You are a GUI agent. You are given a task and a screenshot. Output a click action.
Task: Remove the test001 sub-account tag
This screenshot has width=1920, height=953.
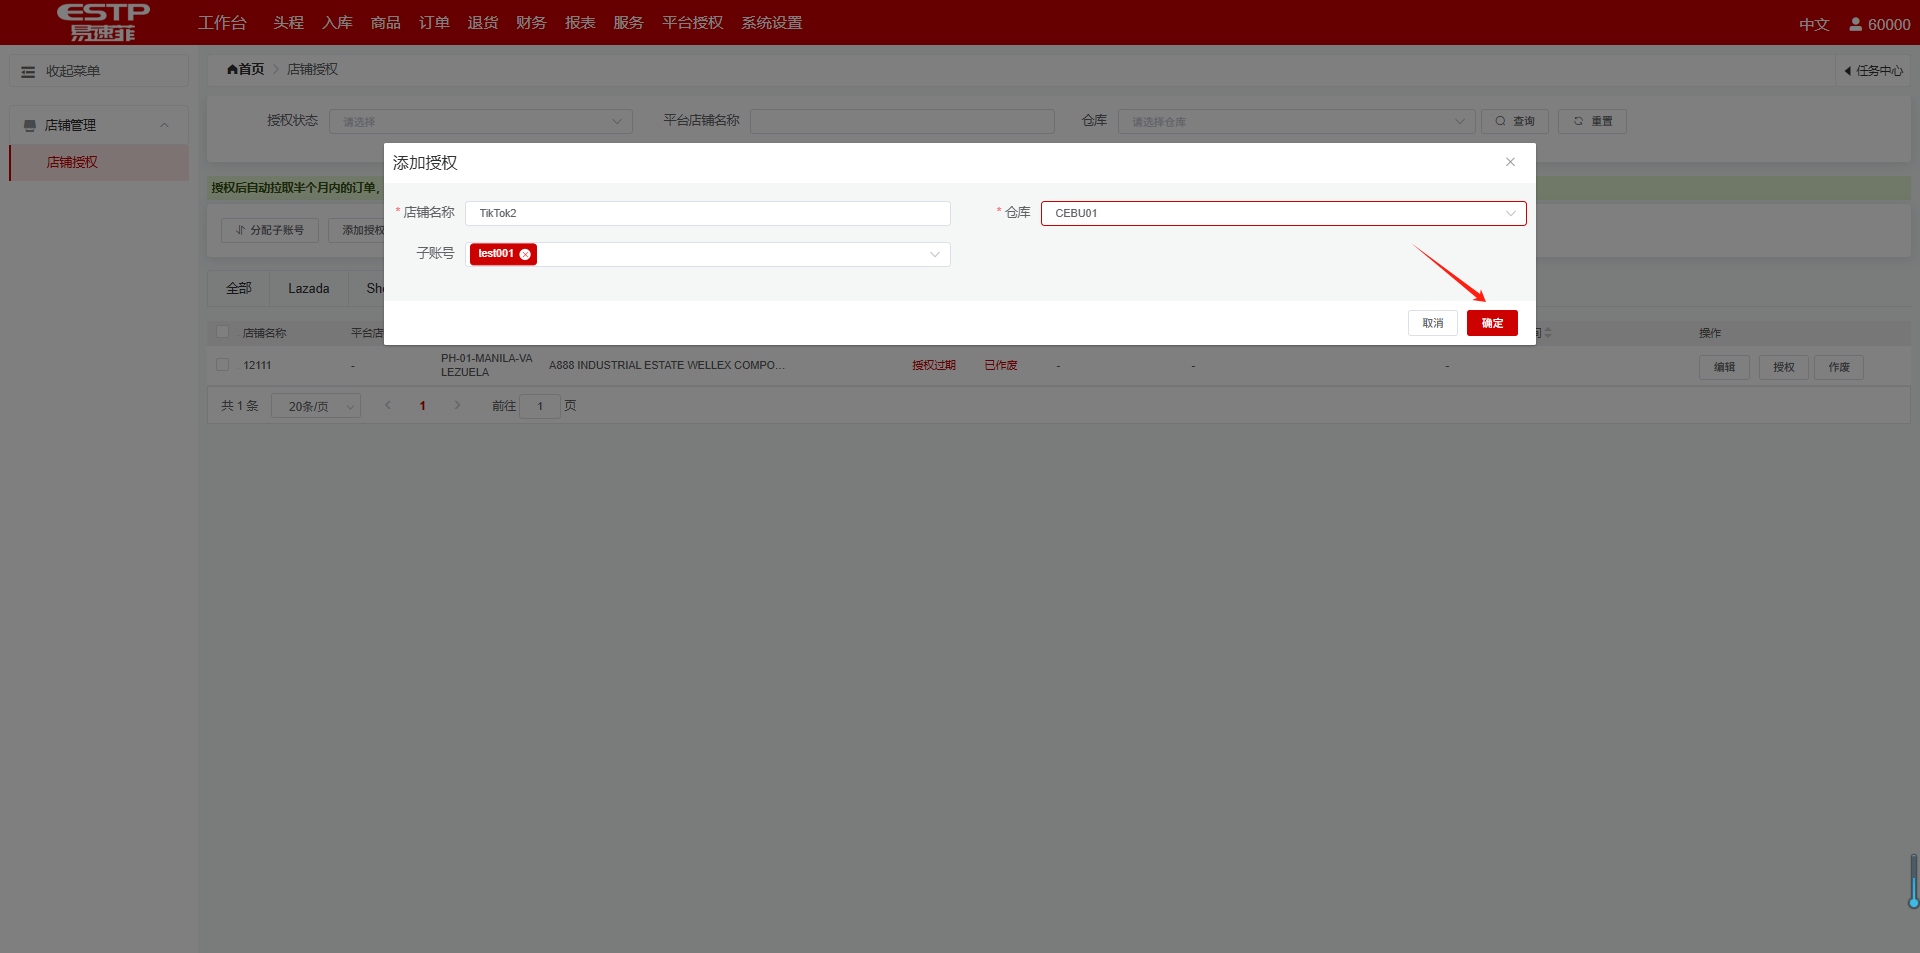[x=525, y=254]
